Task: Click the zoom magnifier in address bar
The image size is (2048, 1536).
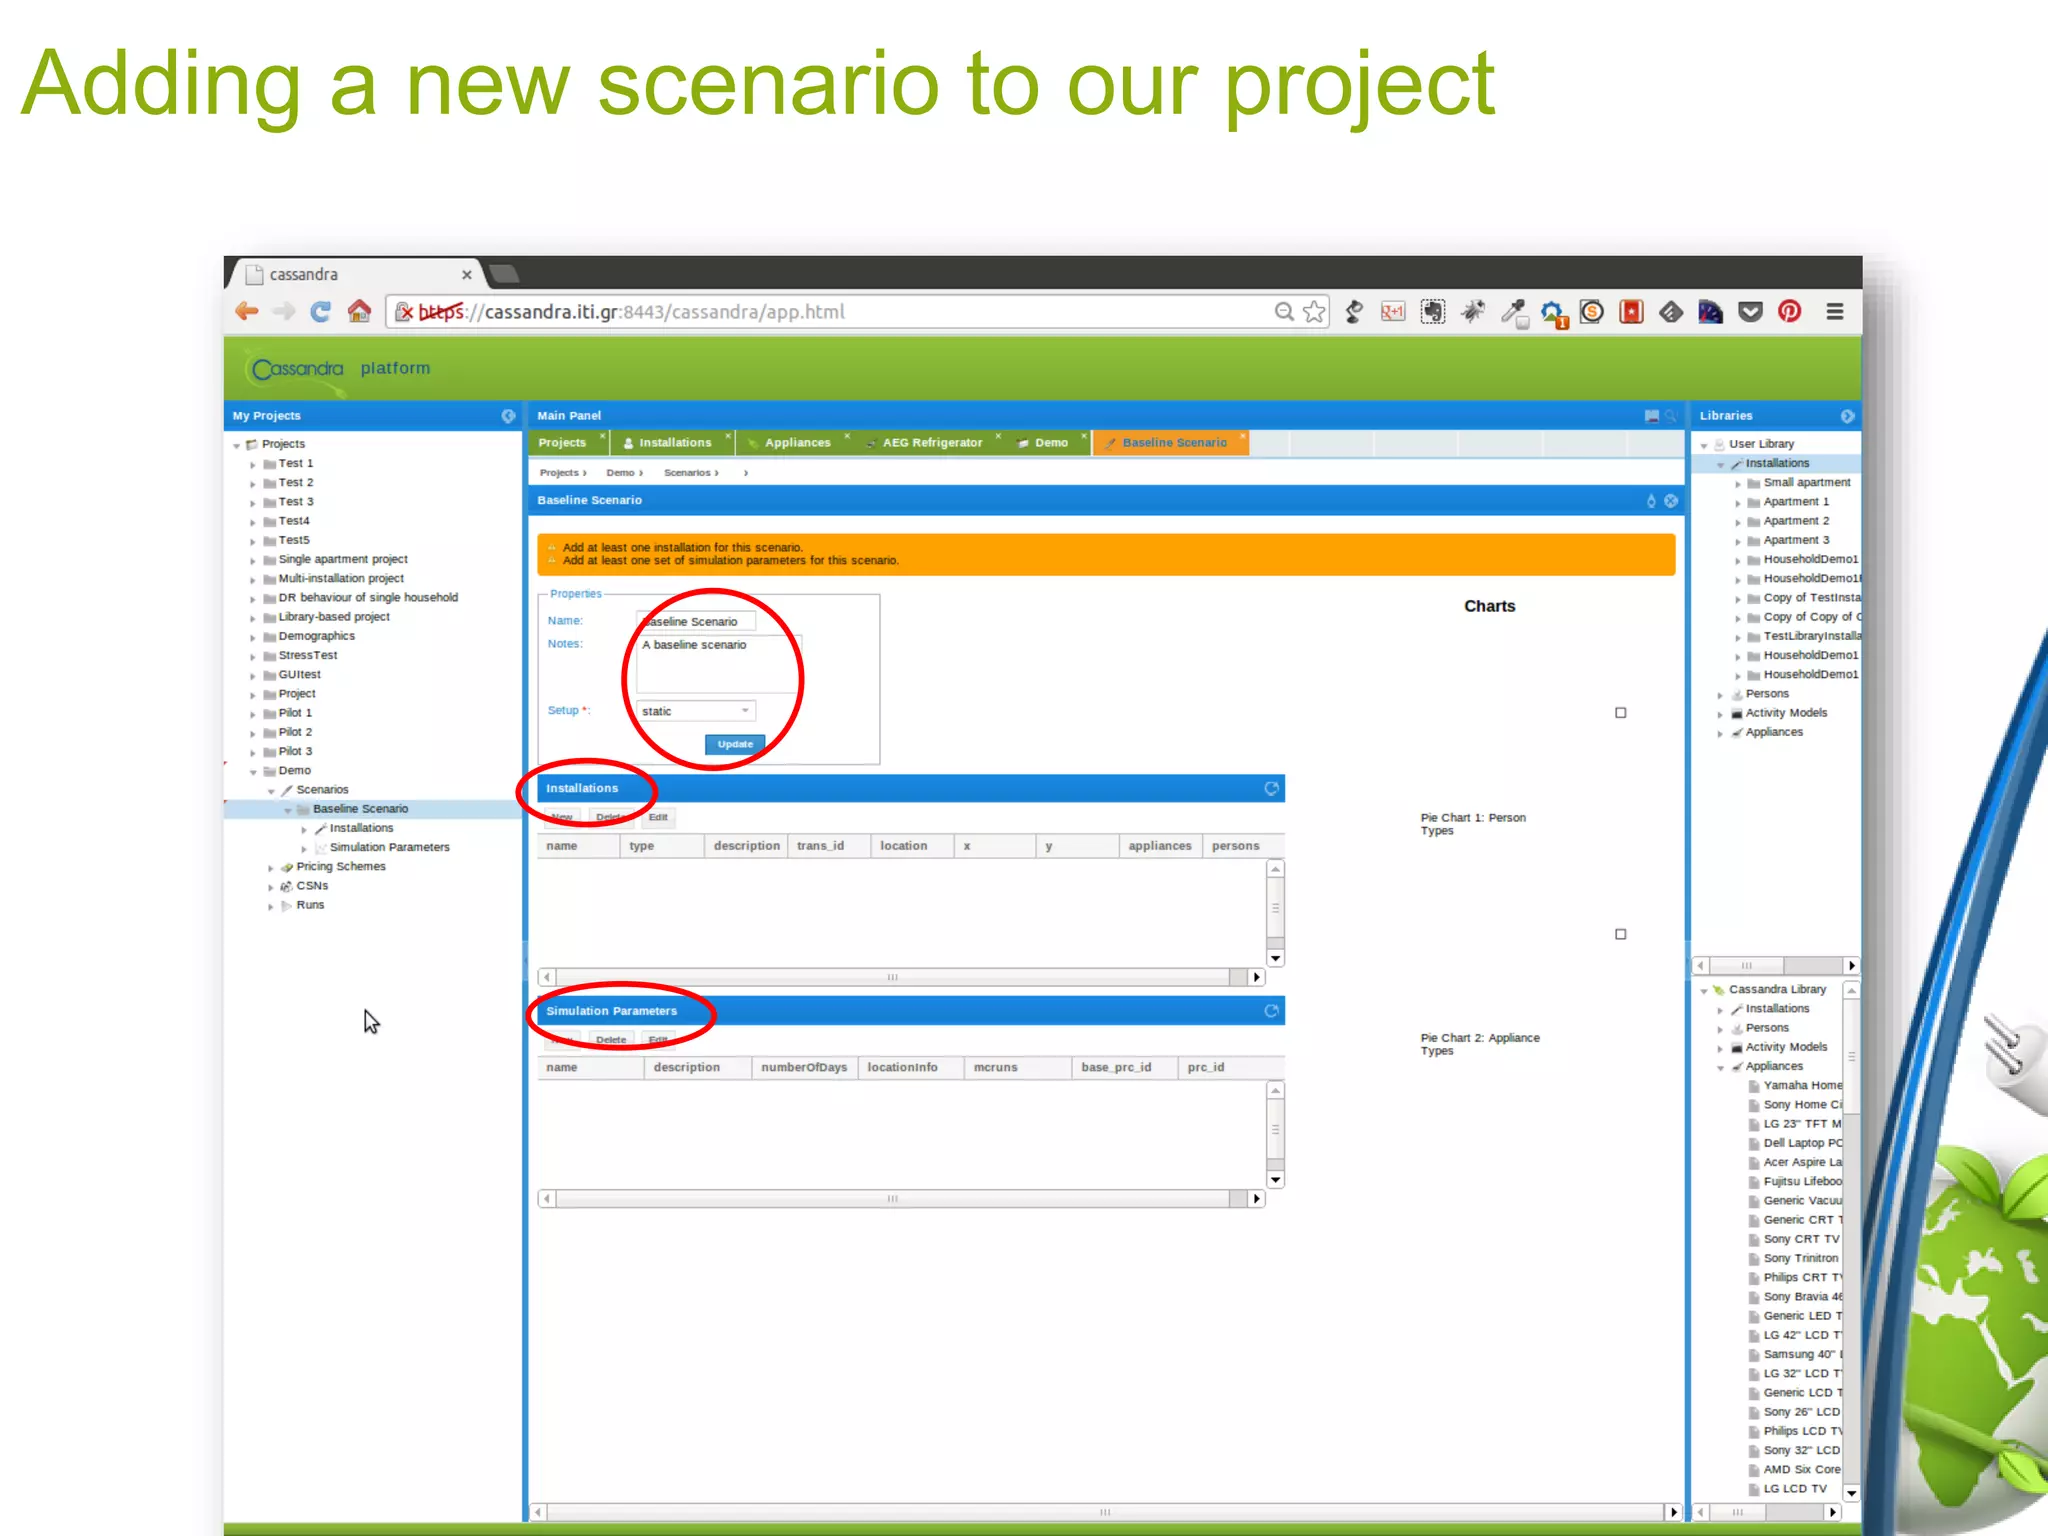Action: 1284,312
